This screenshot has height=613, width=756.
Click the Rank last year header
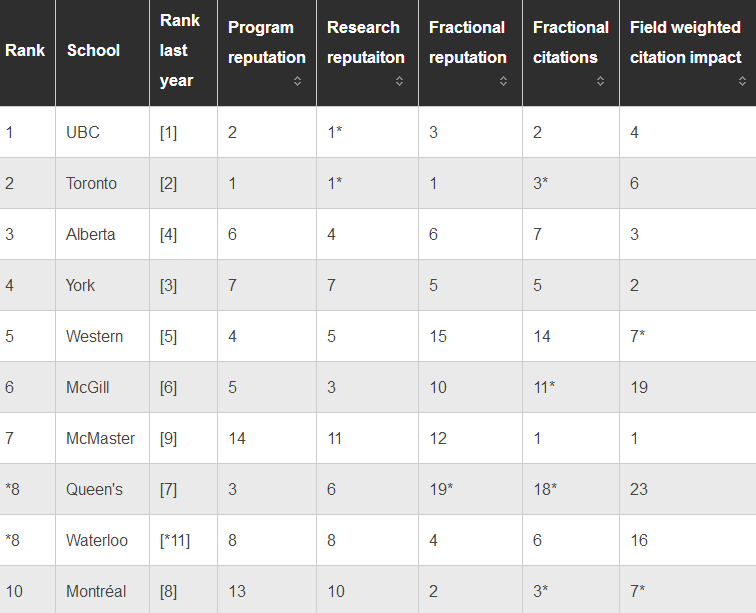(x=179, y=50)
